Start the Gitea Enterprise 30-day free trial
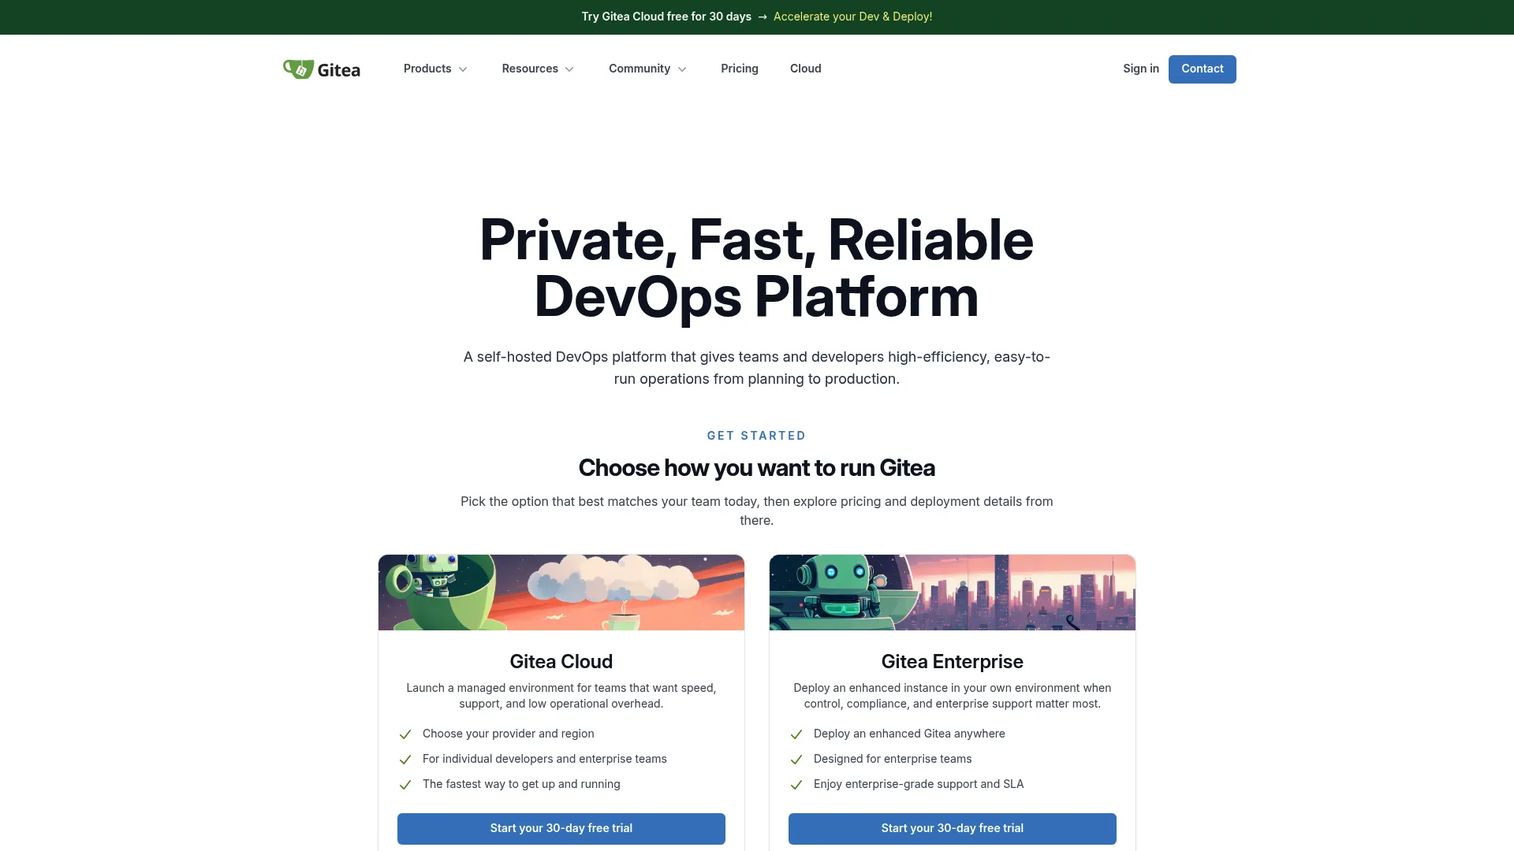 point(952,828)
